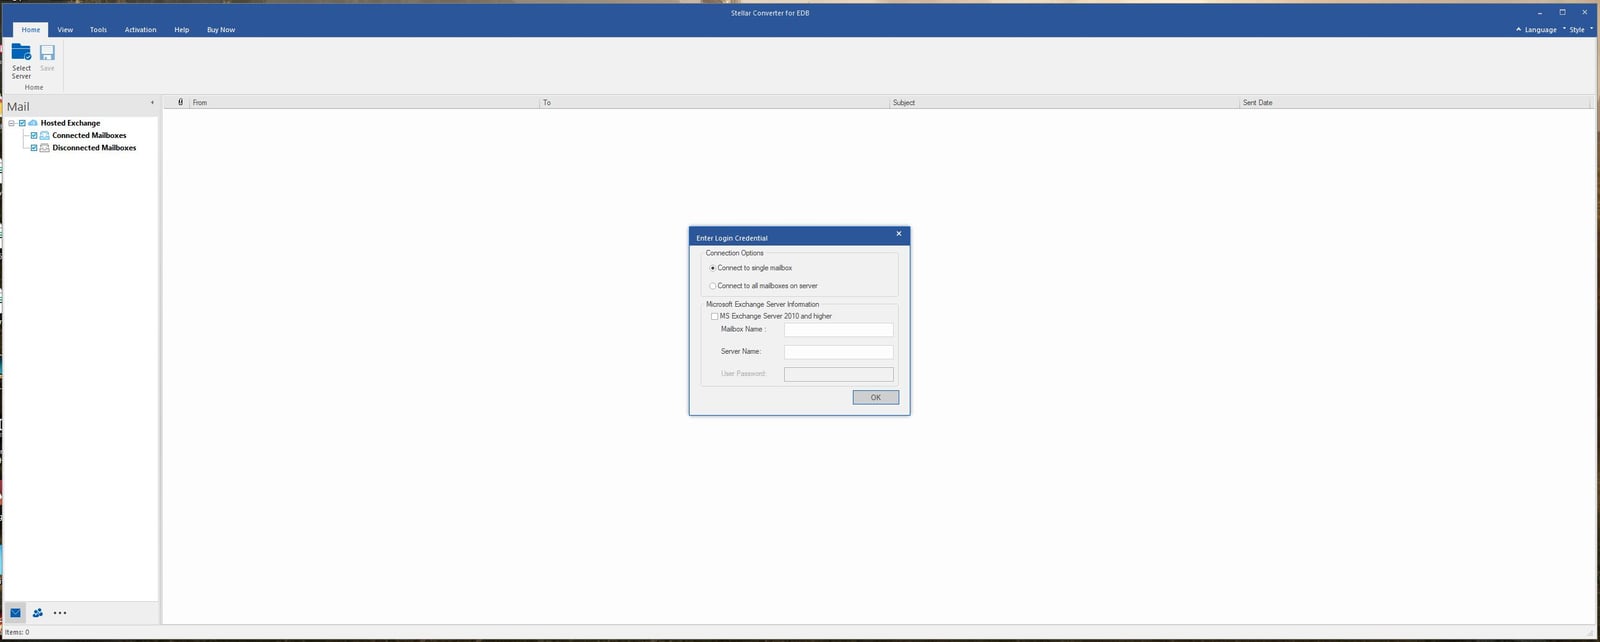Select the Connected Mailboxes tree label
Screen dimensions: 1600x642
[89, 135]
